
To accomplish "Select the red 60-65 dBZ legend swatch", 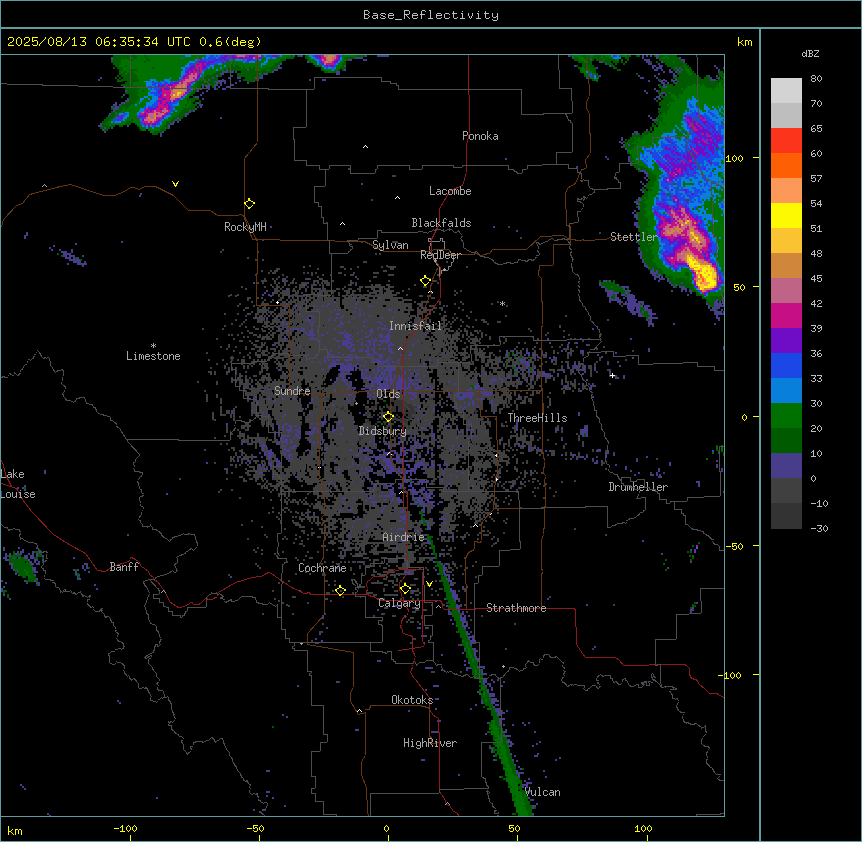I will [x=786, y=141].
